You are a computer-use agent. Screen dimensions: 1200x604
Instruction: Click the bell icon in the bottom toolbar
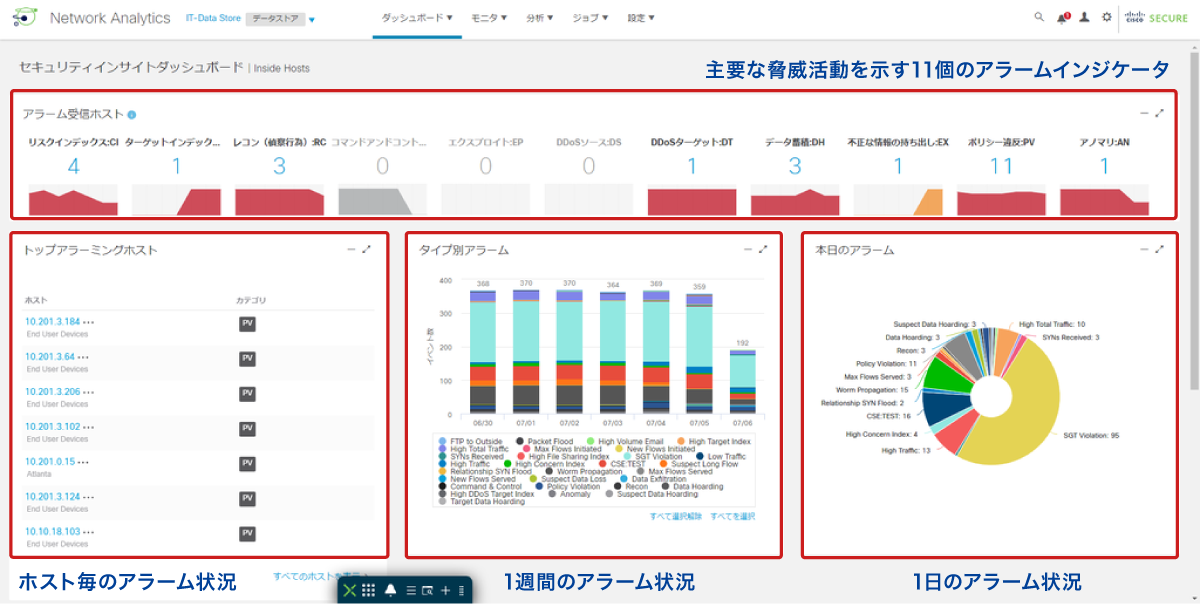point(390,590)
